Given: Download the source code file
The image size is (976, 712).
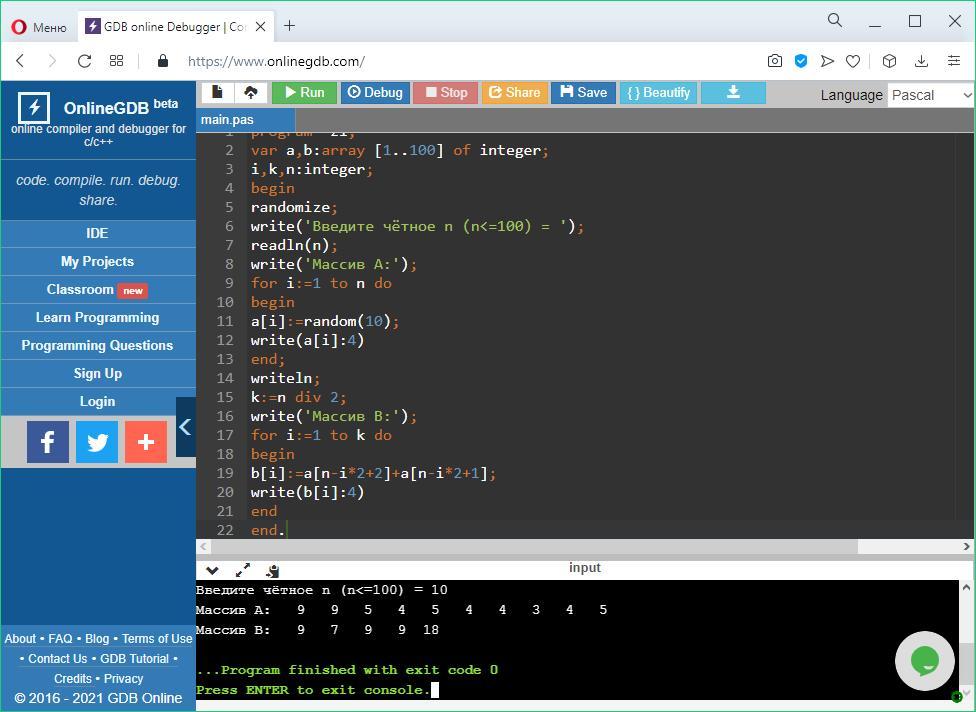Looking at the screenshot, I should 733,93.
